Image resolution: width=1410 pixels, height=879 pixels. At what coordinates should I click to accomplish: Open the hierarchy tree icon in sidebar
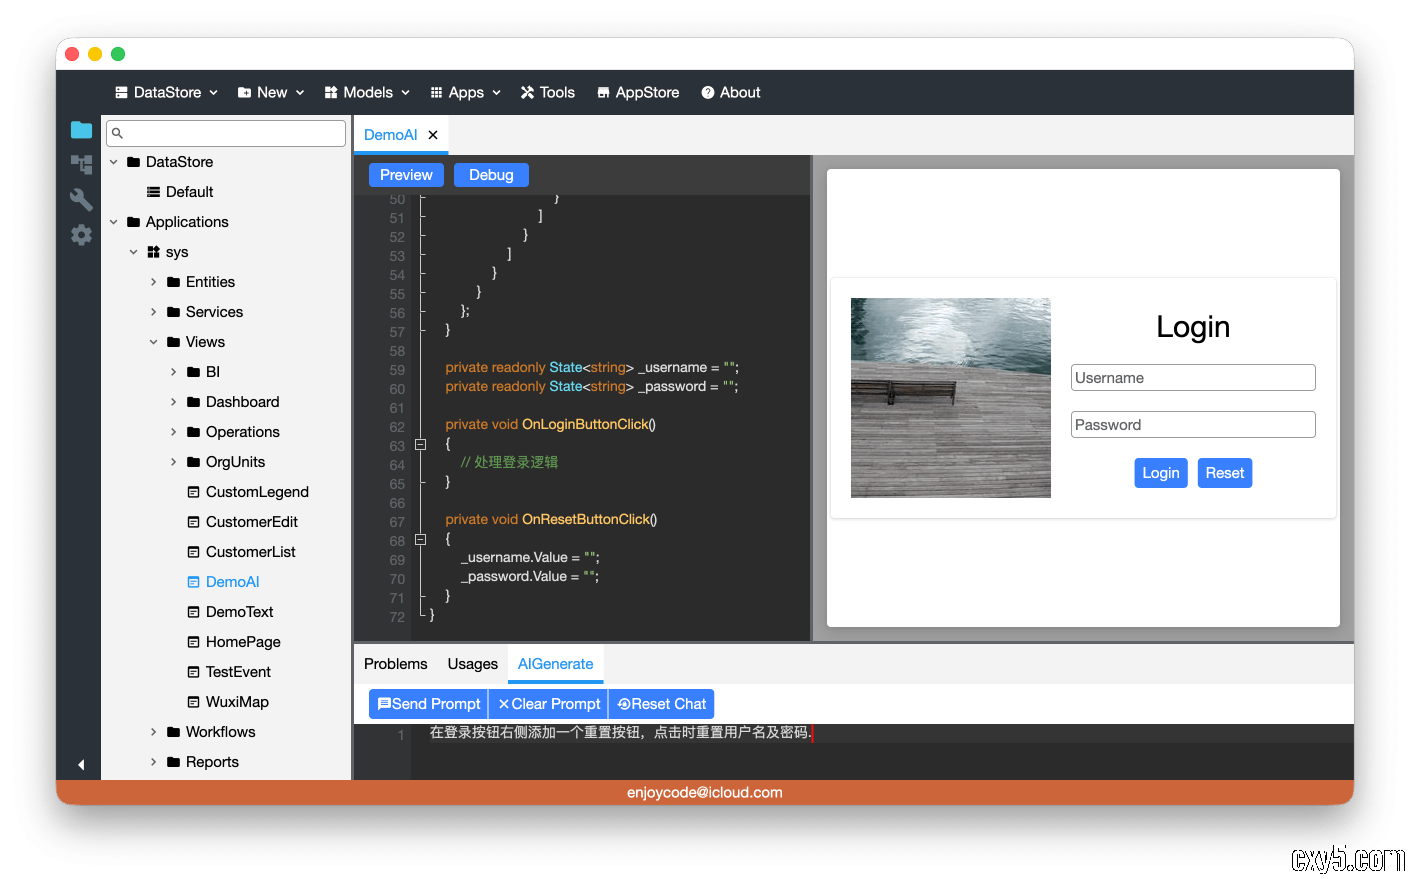pyautogui.click(x=81, y=164)
